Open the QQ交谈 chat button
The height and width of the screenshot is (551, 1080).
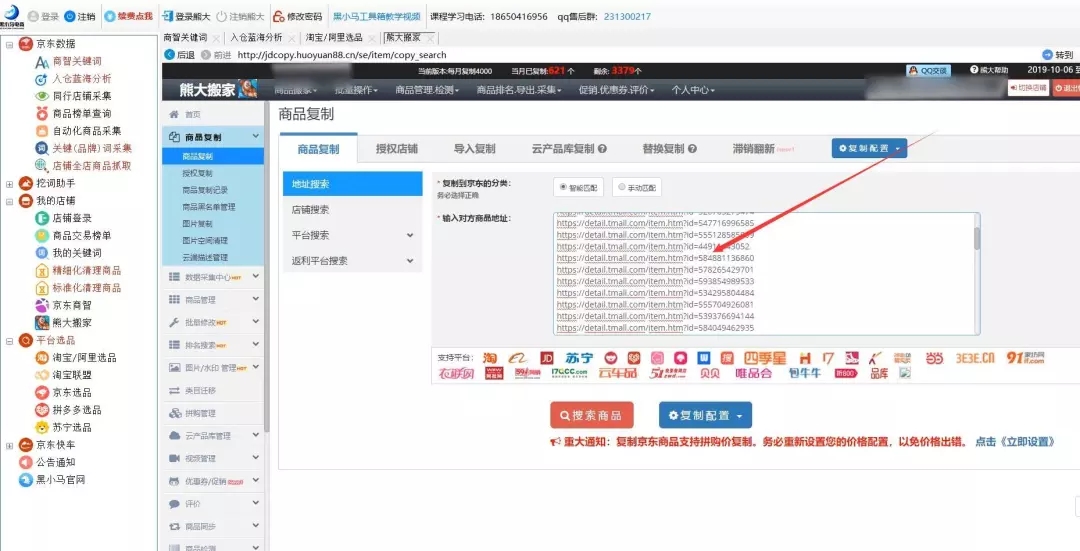pos(928,71)
